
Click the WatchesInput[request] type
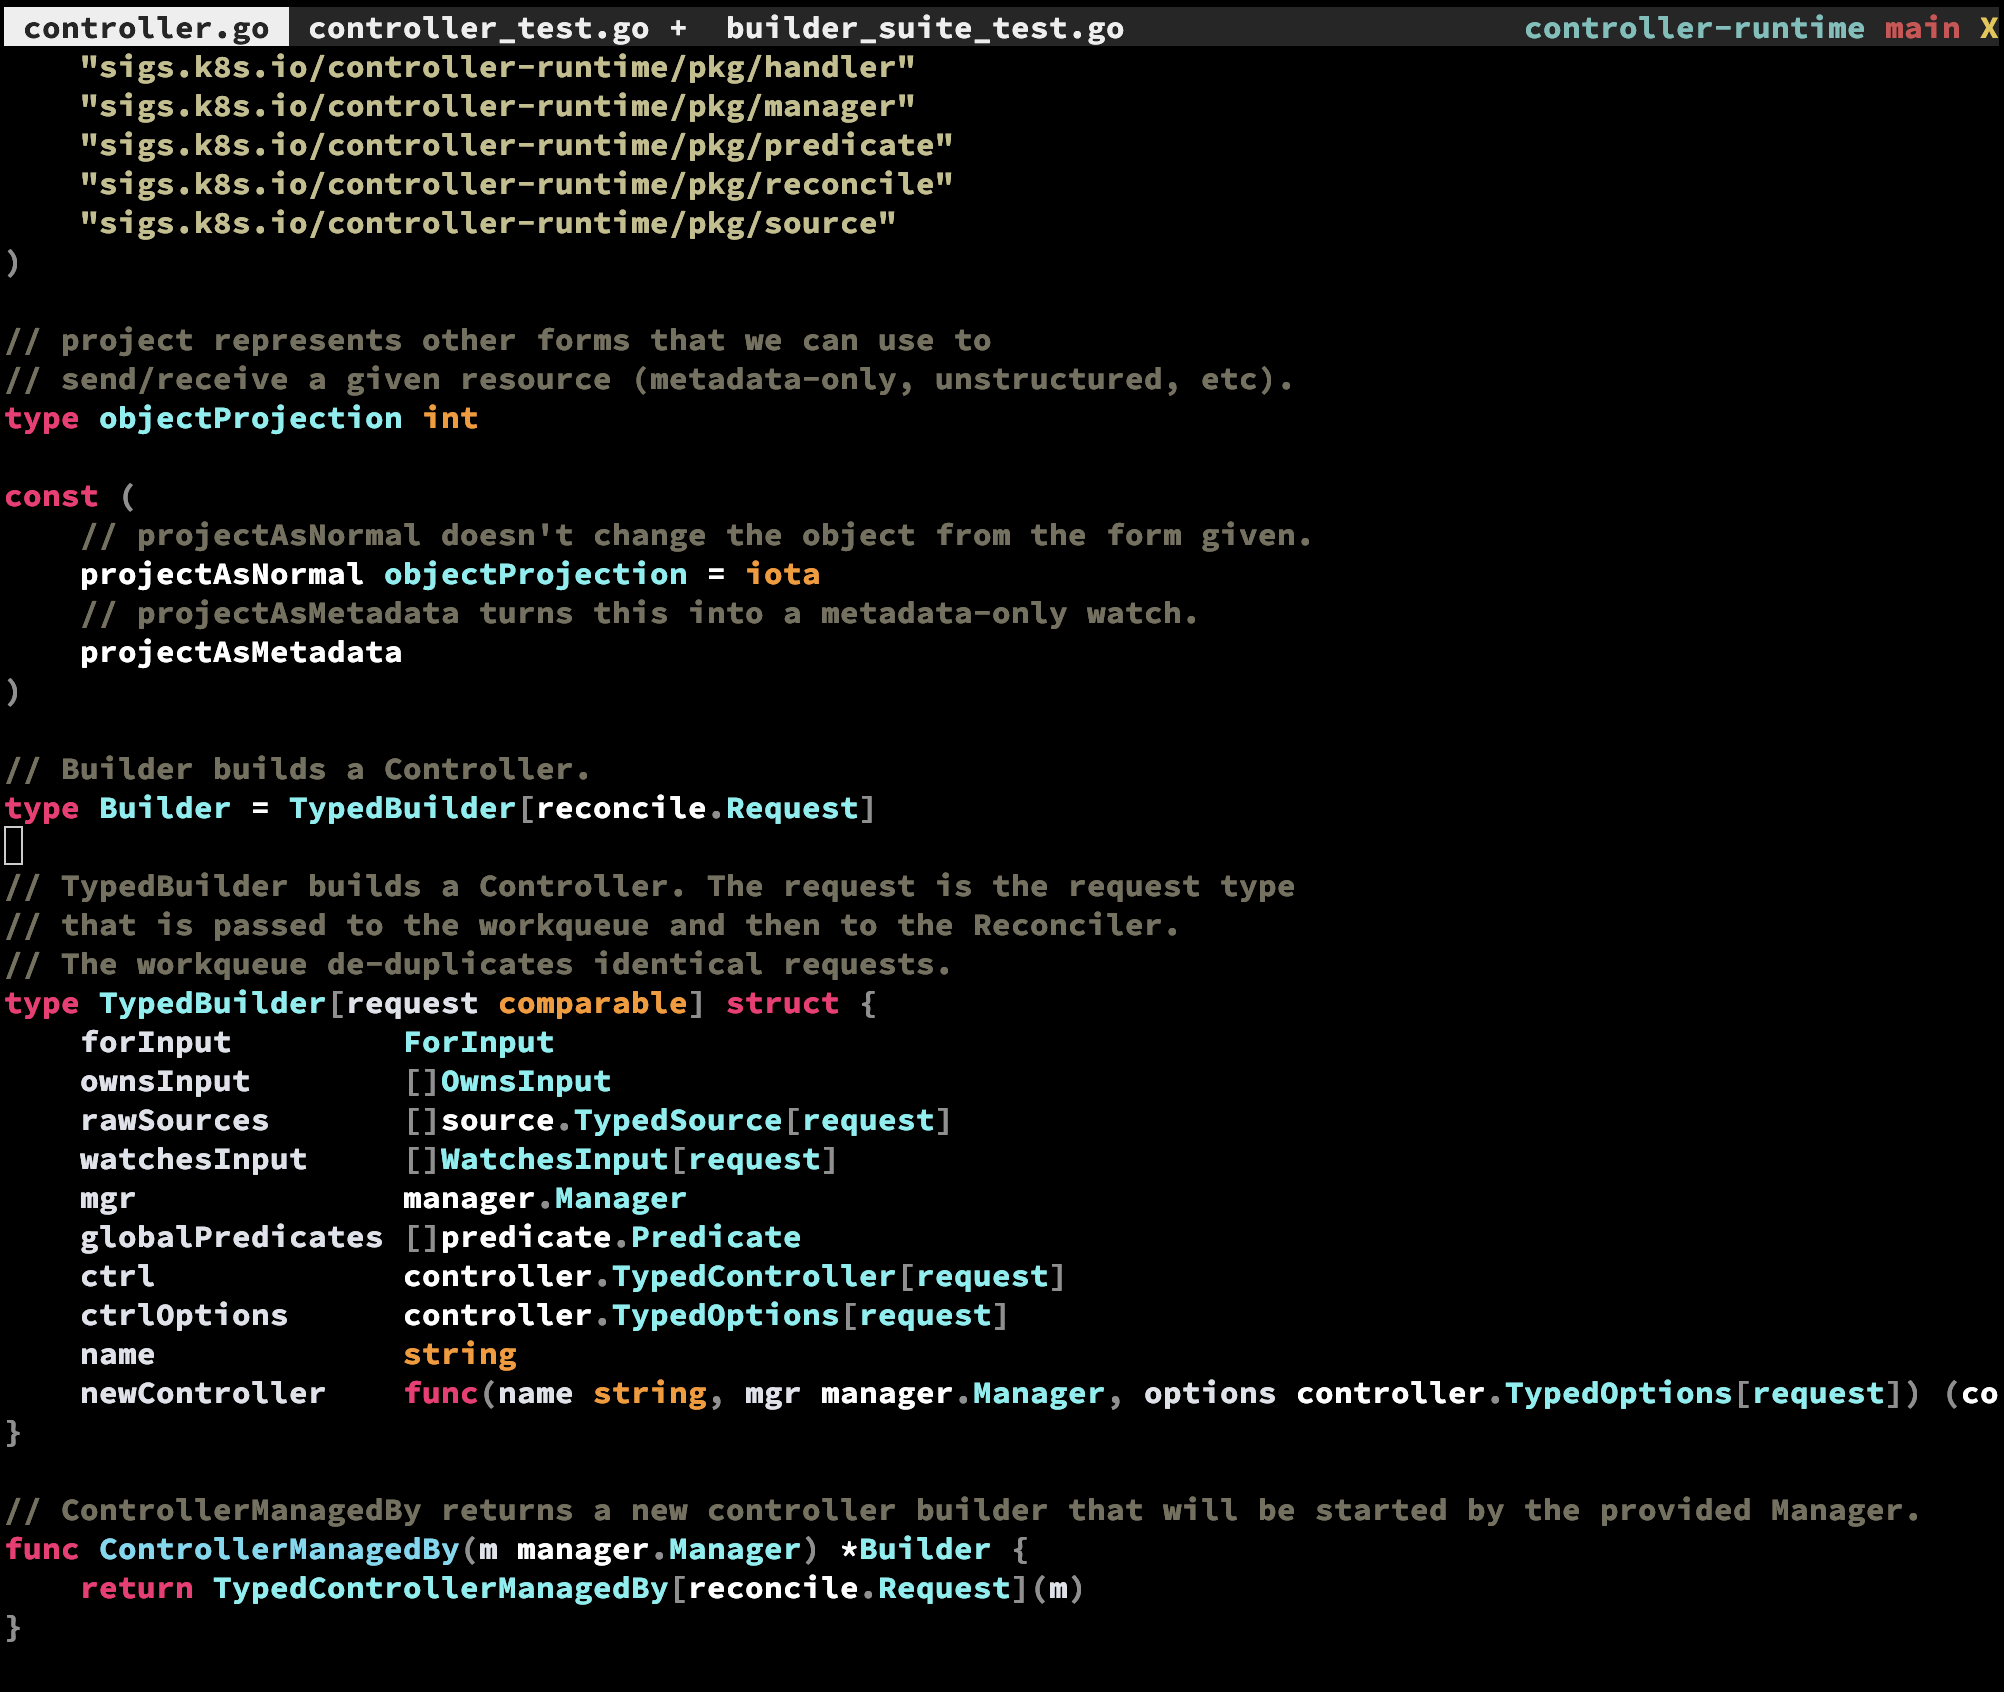[x=638, y=1159]
